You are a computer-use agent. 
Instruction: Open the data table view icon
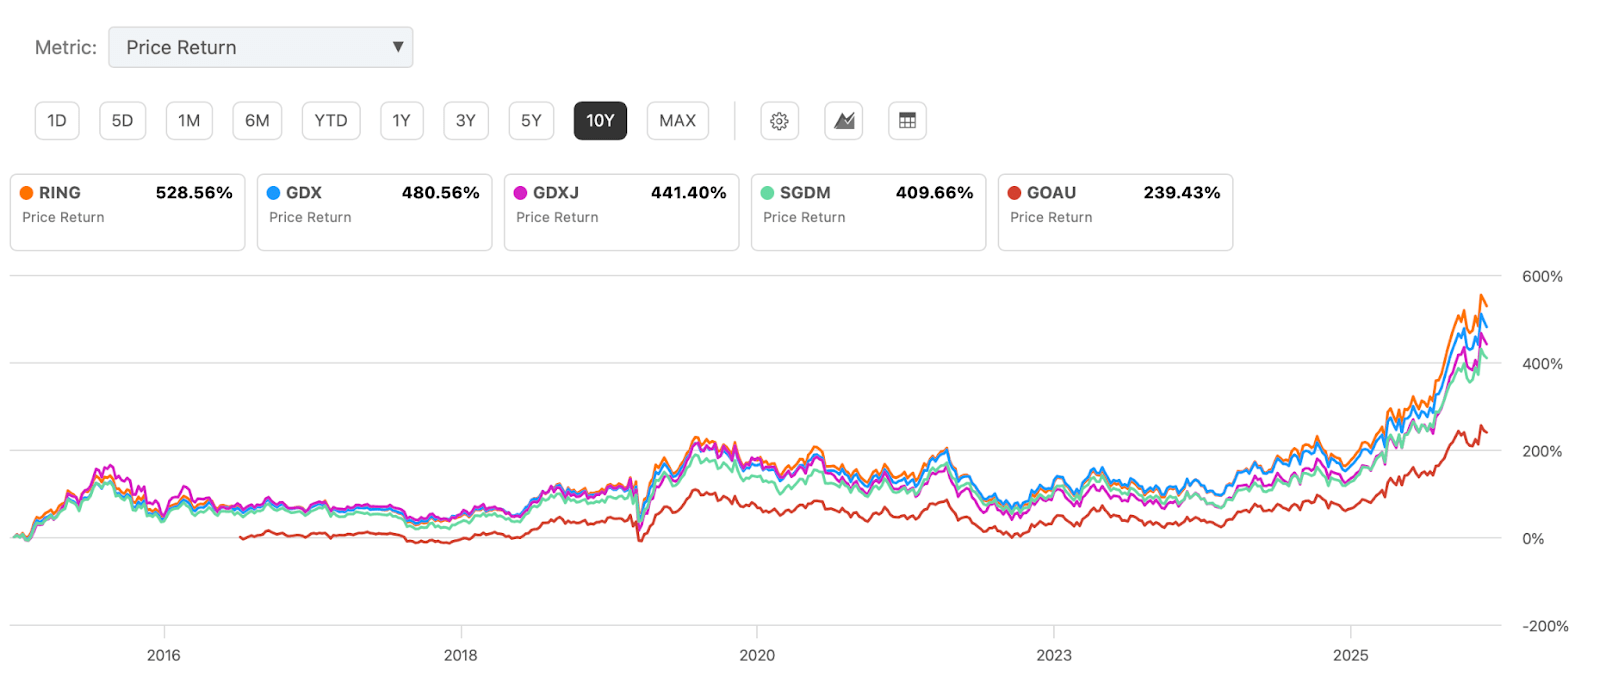pos(907,121)
